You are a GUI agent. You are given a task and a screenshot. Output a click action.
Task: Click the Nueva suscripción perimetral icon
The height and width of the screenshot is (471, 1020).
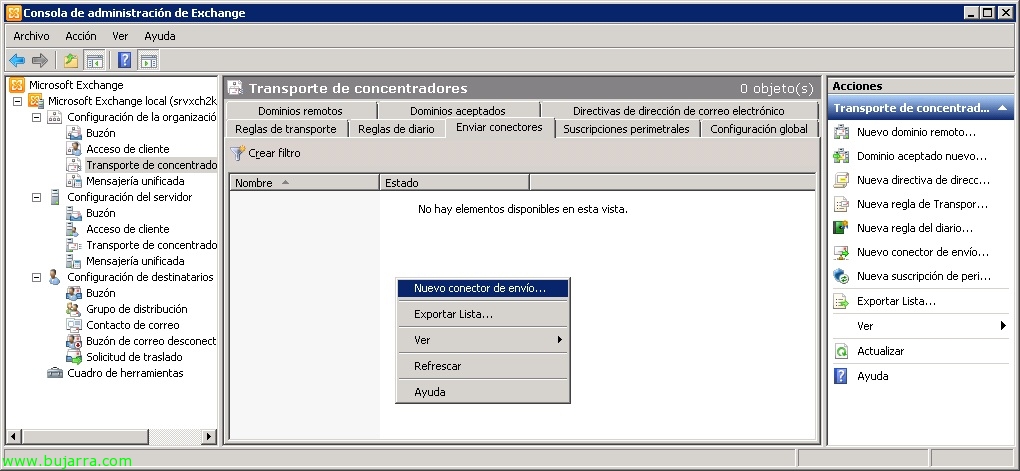(841, 276)
